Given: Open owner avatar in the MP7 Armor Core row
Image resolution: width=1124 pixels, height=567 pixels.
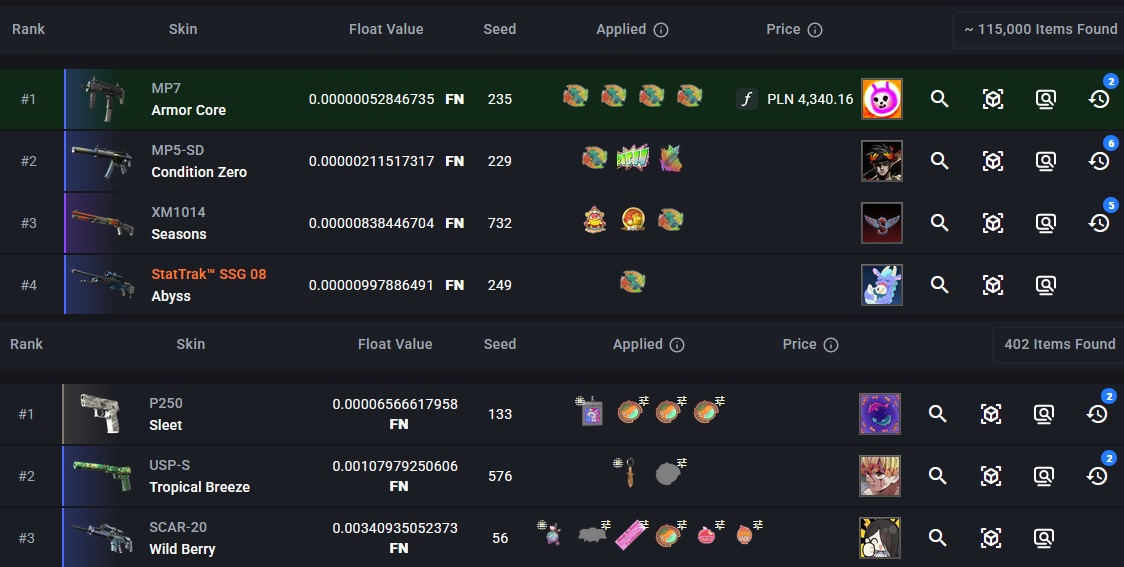Looking at the screenshot, I should [x=882, y=99].
